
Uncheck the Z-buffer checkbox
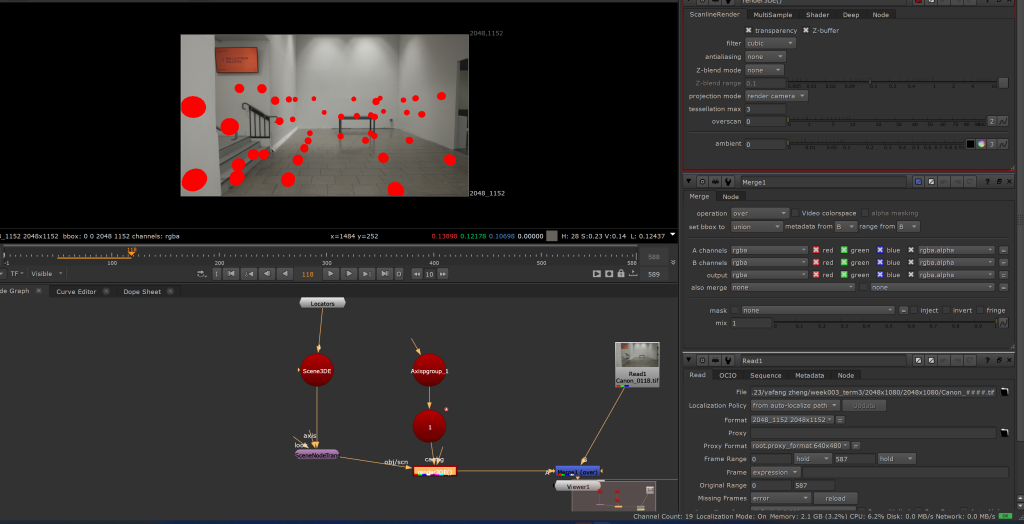(x=804, y=31)
